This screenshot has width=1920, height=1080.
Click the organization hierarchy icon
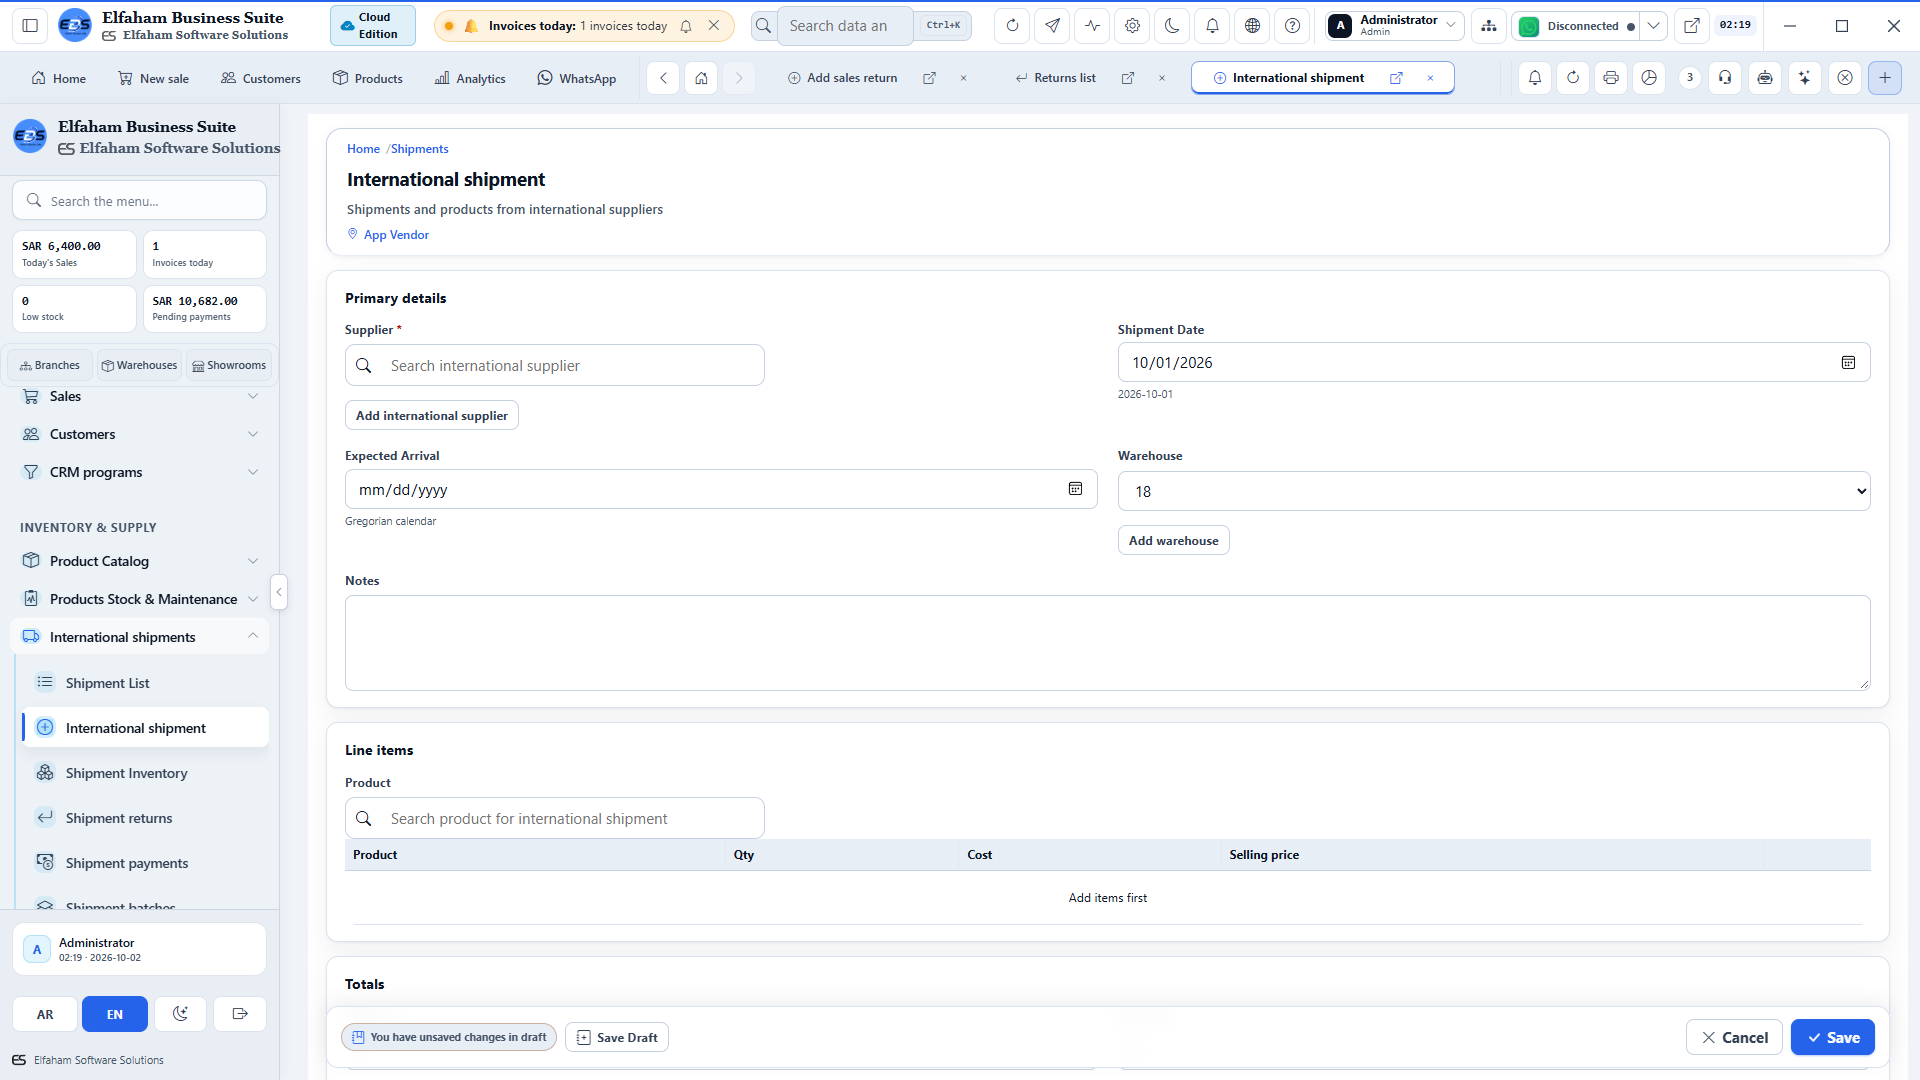pos(1489,26)
